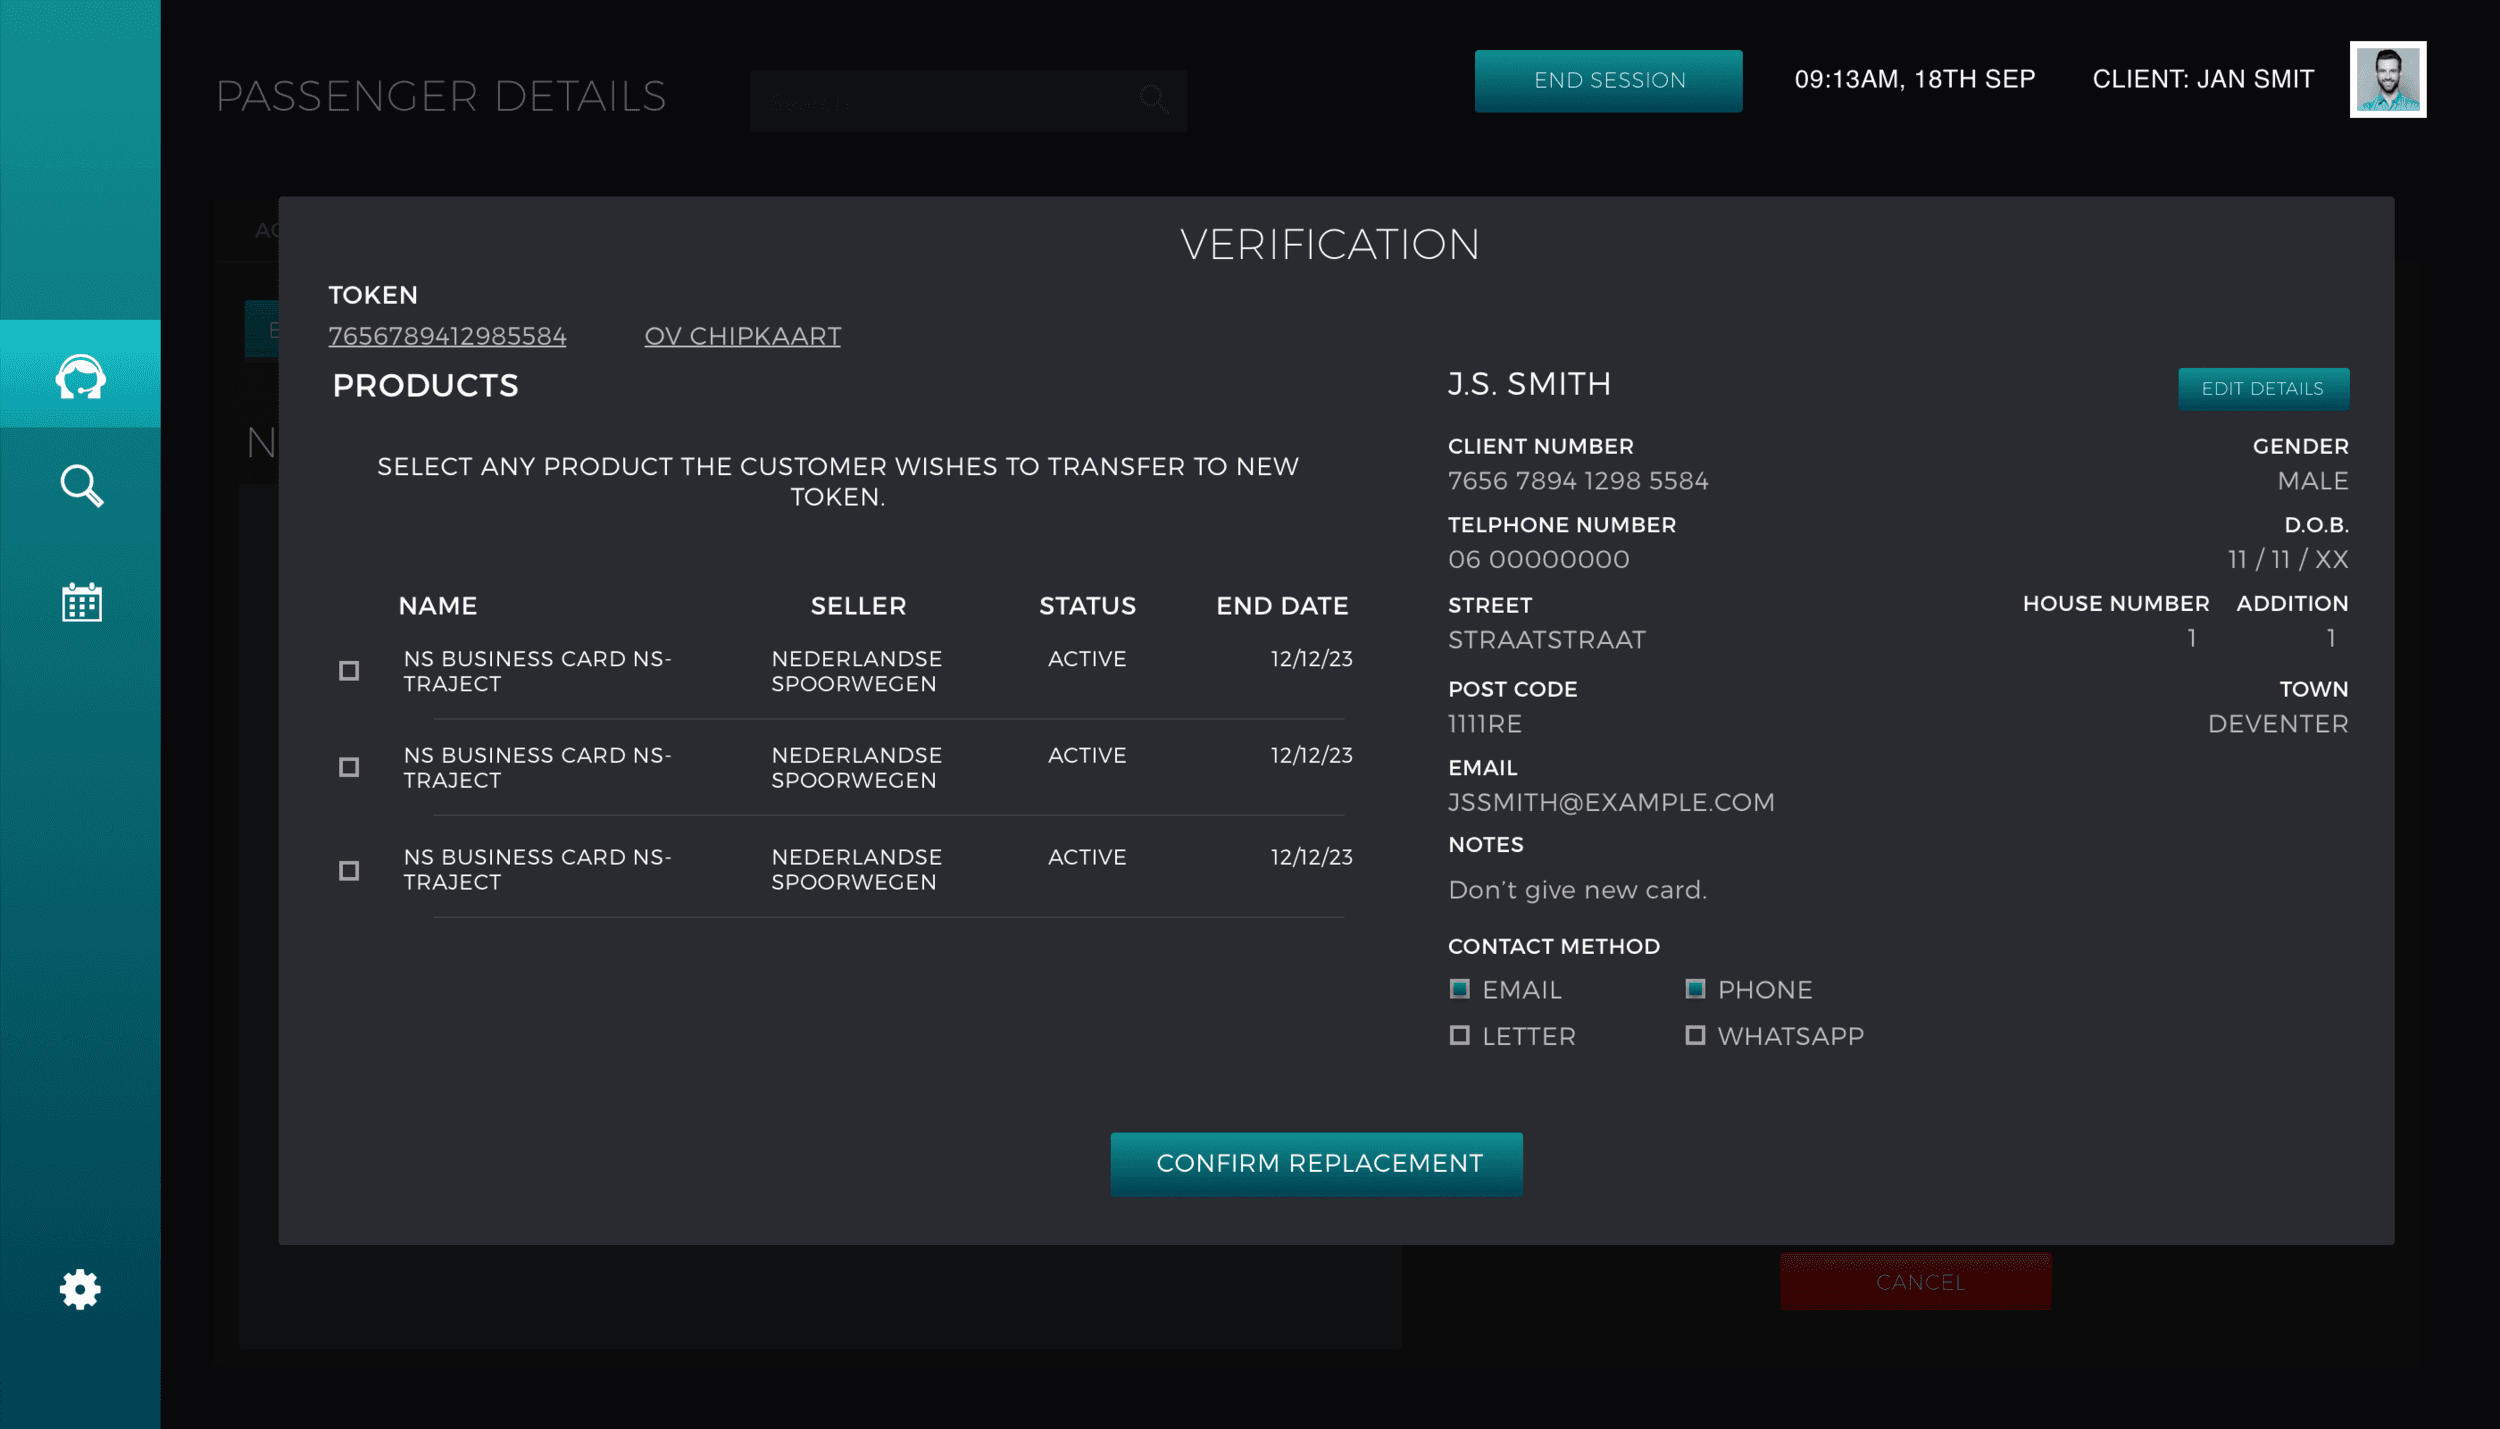The width and height of the screenshot is (2500, 1429).
Task: Click the OV Chipkaart link
Action: tap(742, 336)
